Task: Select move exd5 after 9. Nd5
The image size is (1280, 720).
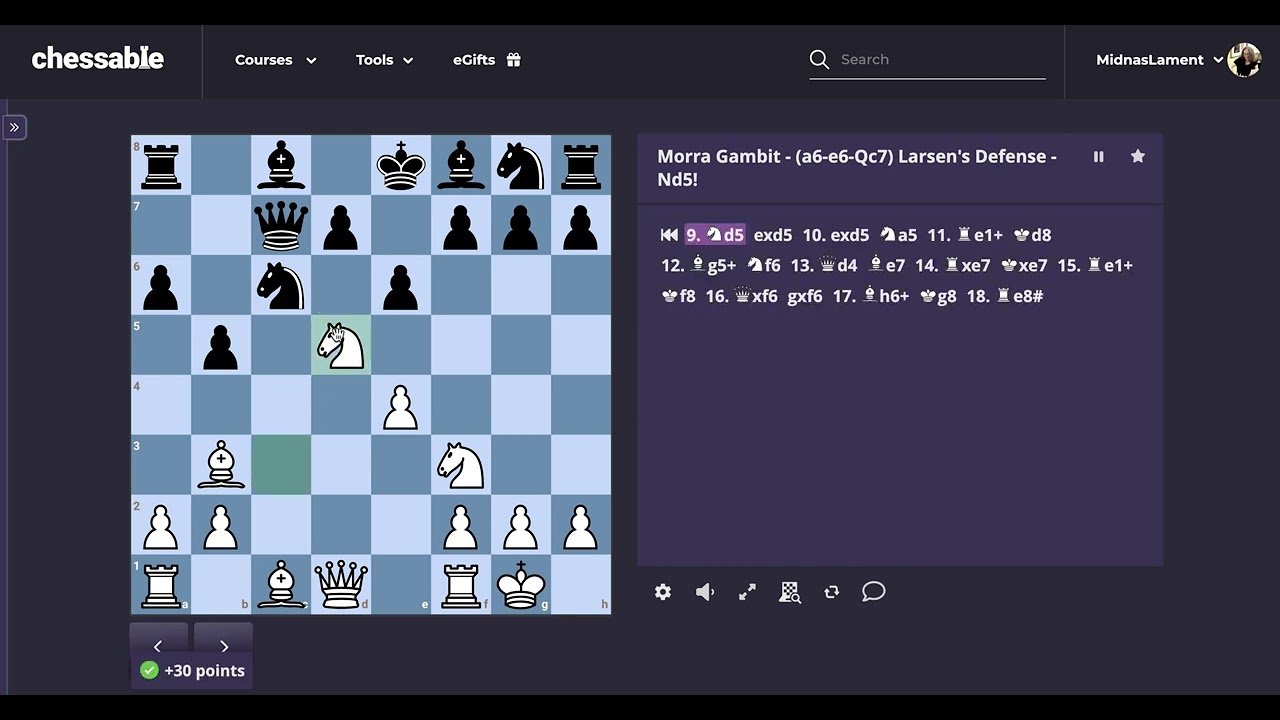Action: tap(772, 235)
